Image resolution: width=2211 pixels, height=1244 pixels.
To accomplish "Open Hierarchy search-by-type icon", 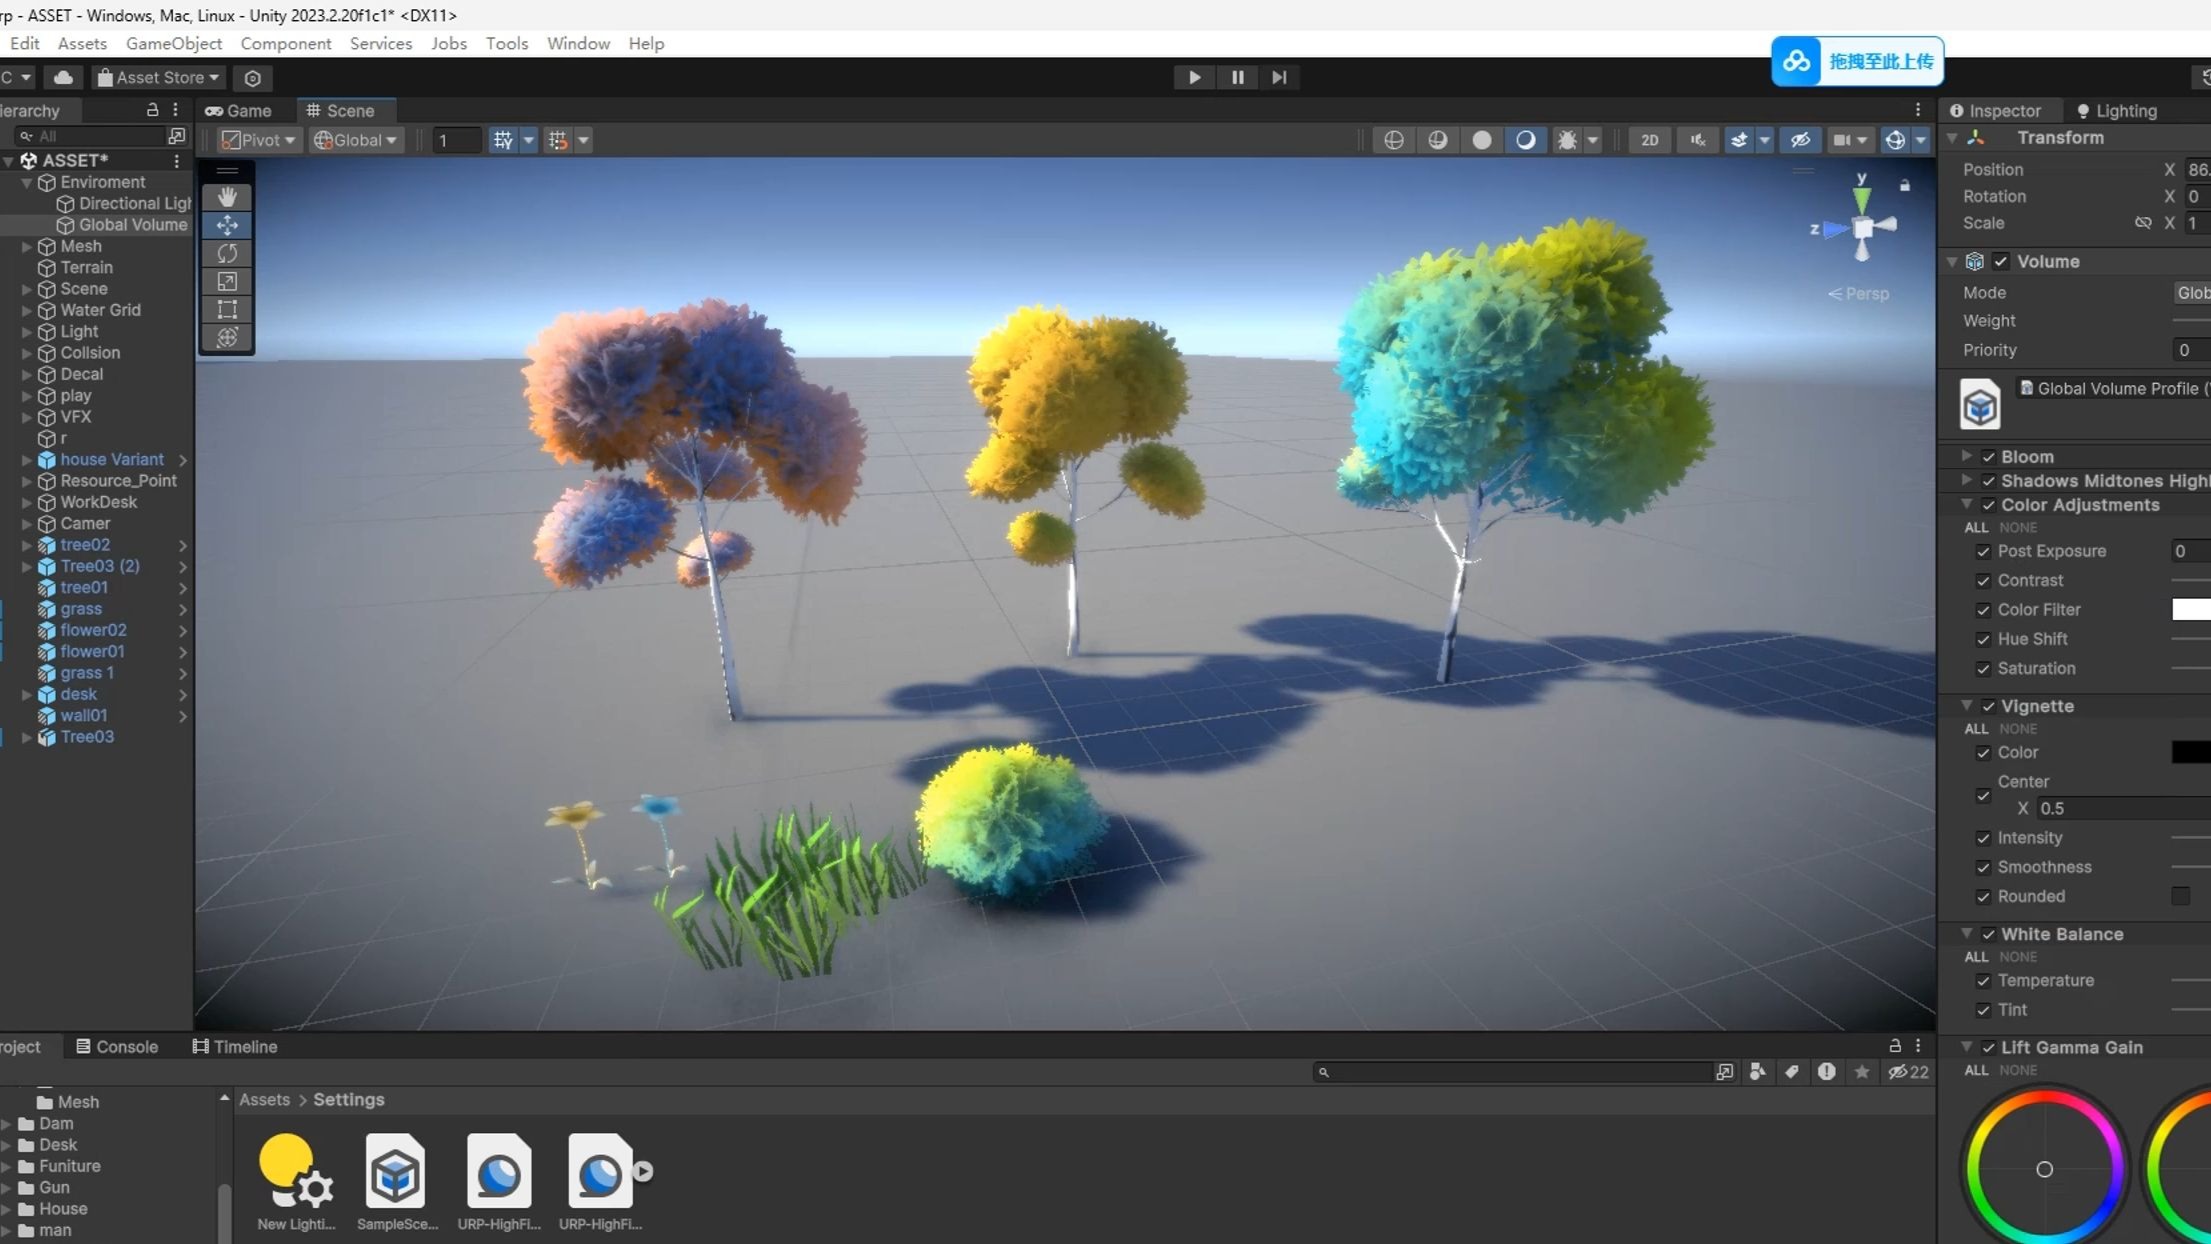I will click(177, 136).
